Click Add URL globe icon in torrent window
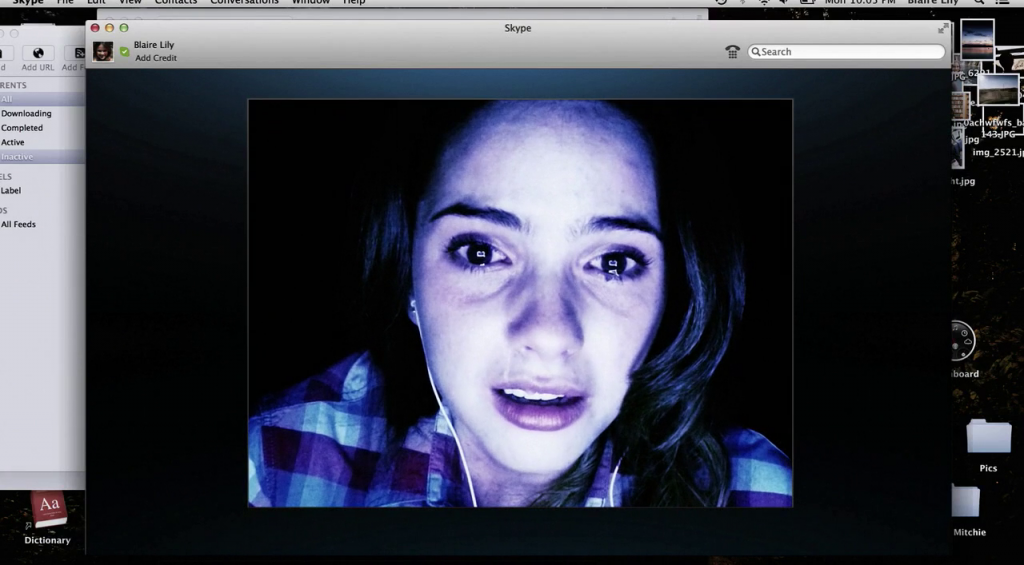Viewport: 1024px width, 565px height. click(x=38, y=53)
